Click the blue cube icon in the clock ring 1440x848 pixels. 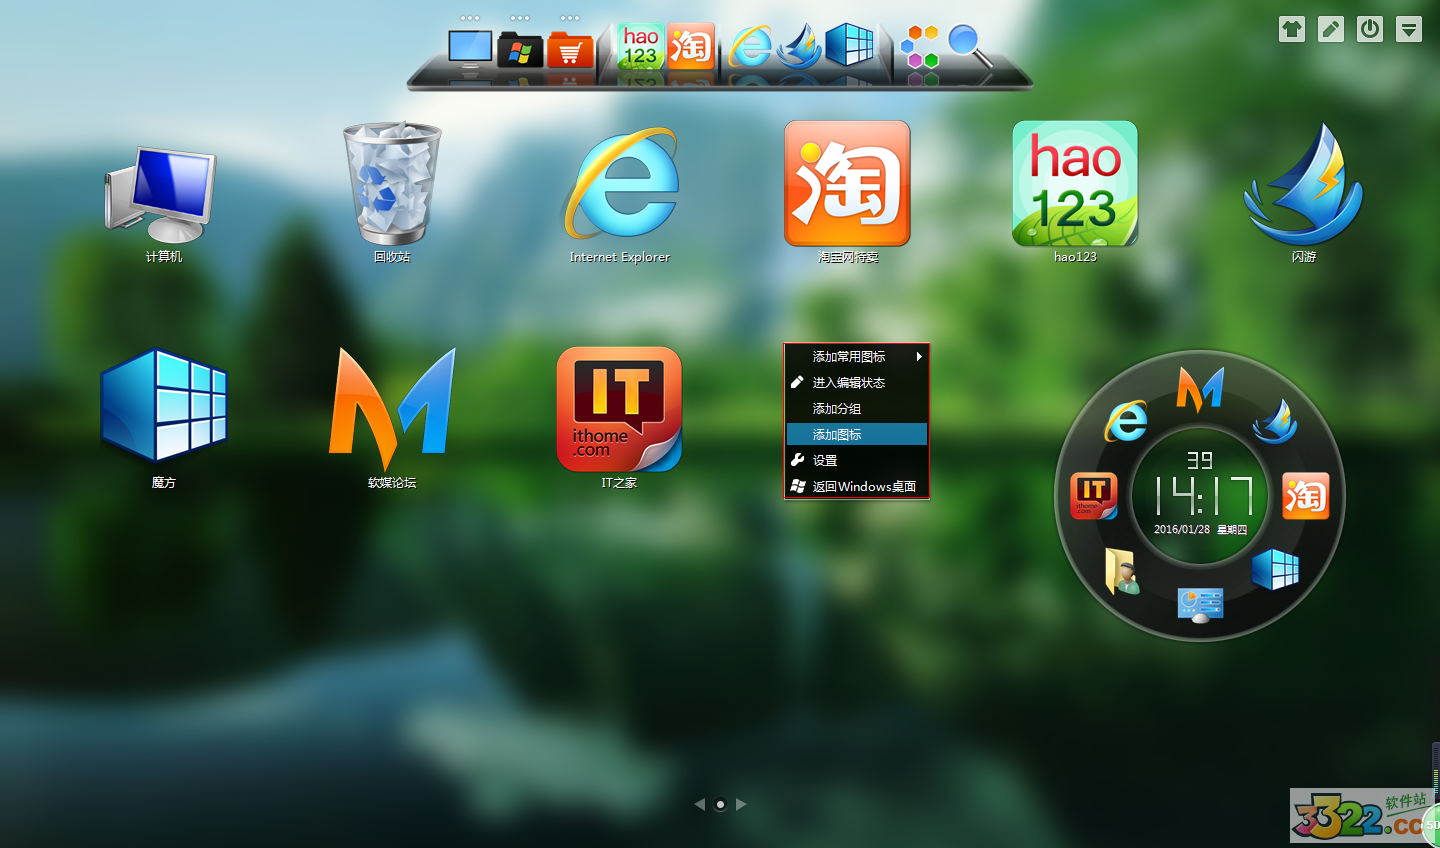[1275, 570]
